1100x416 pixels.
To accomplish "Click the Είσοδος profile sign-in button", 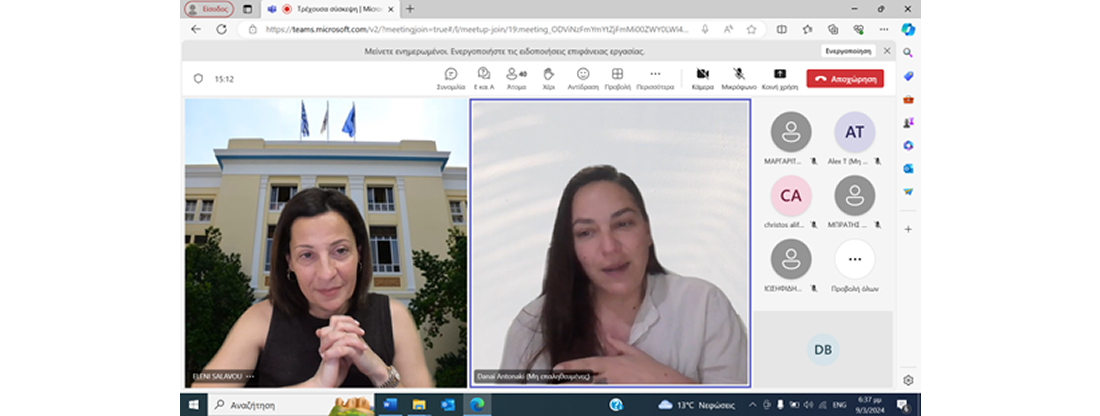I will click(x=208, y=9).
